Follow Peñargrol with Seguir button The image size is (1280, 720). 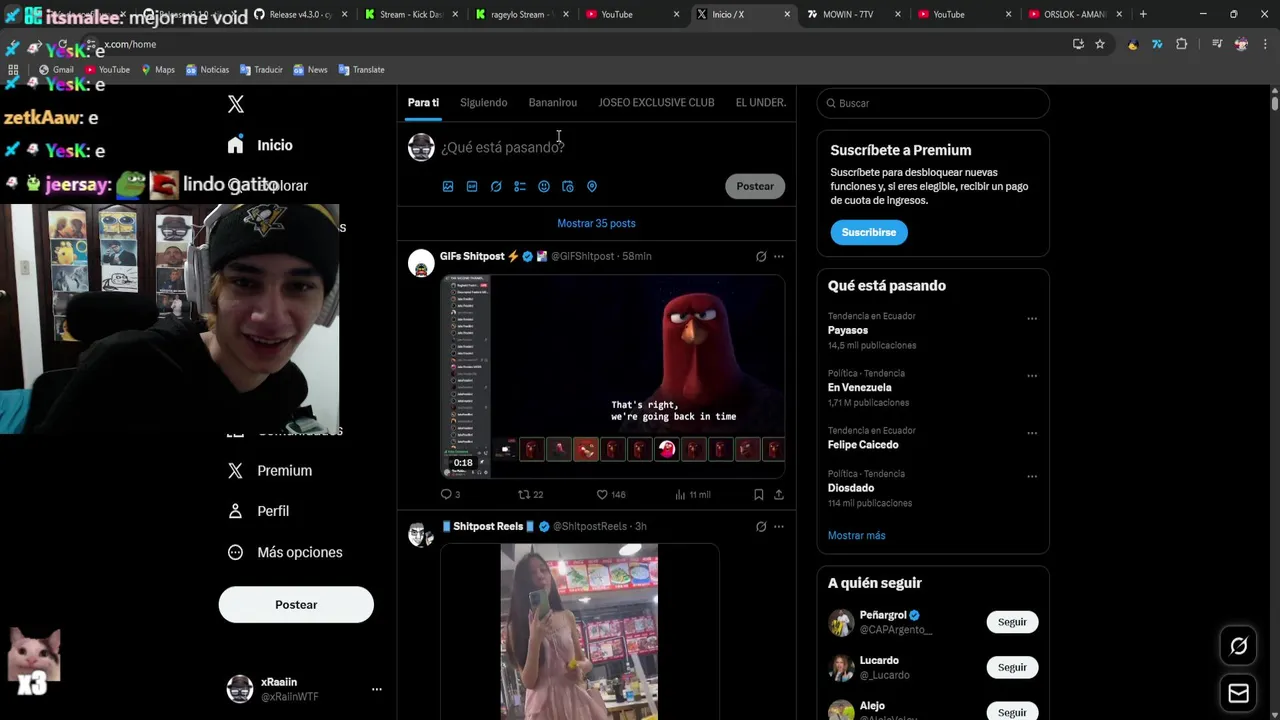pos(1012,622)
